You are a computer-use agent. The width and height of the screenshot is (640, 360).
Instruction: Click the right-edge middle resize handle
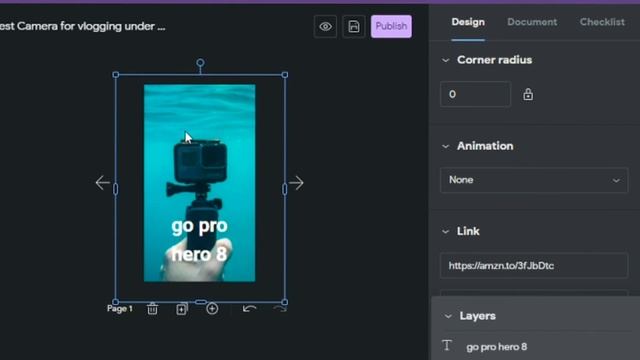tap(284, 189)
